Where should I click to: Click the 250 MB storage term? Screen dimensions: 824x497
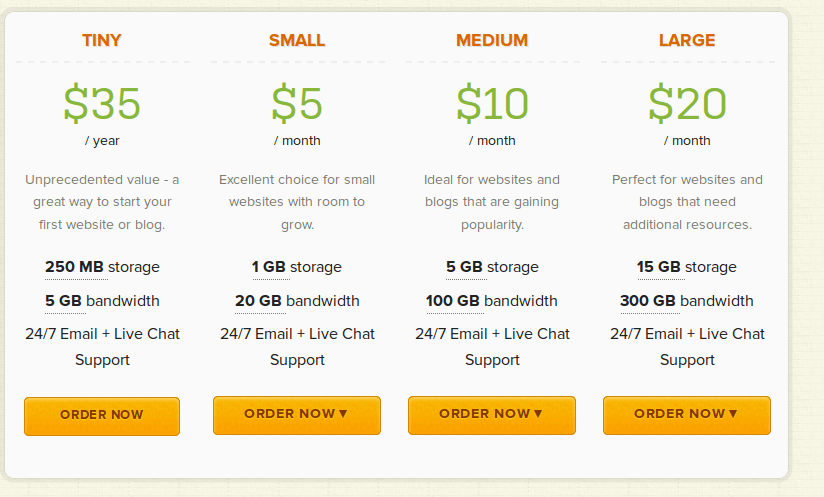click(76, 267)
